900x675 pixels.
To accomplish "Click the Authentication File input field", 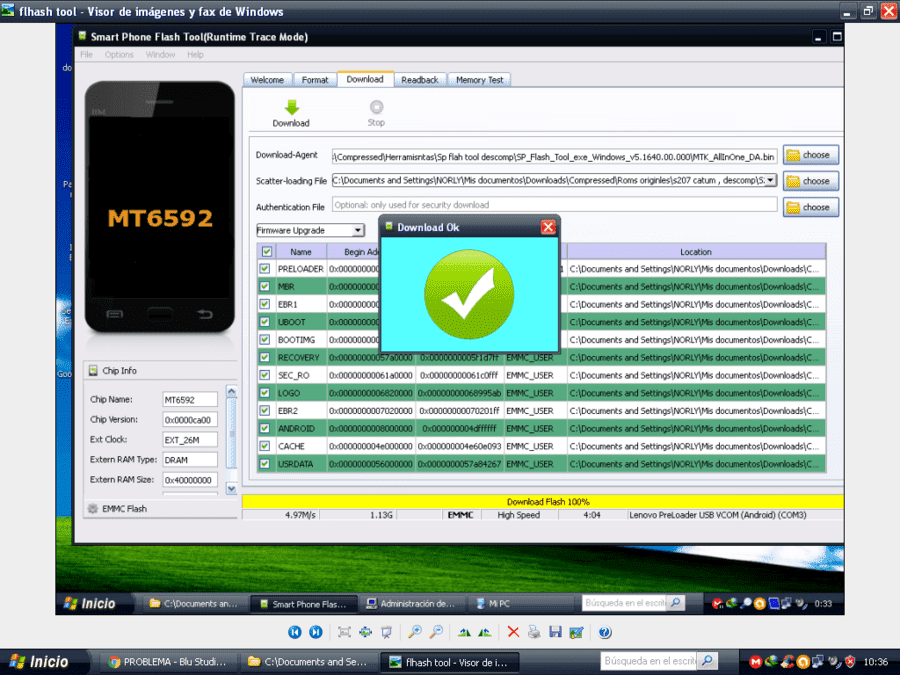I will coord(554,205).
